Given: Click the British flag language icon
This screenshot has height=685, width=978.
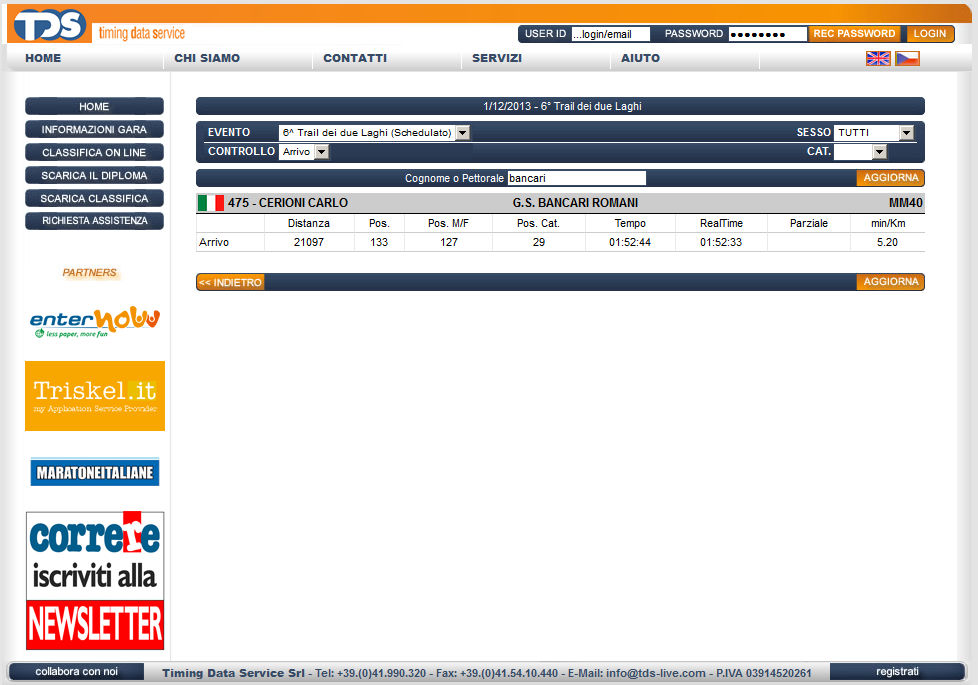Looking at the screenshot, I should (878, 58).
